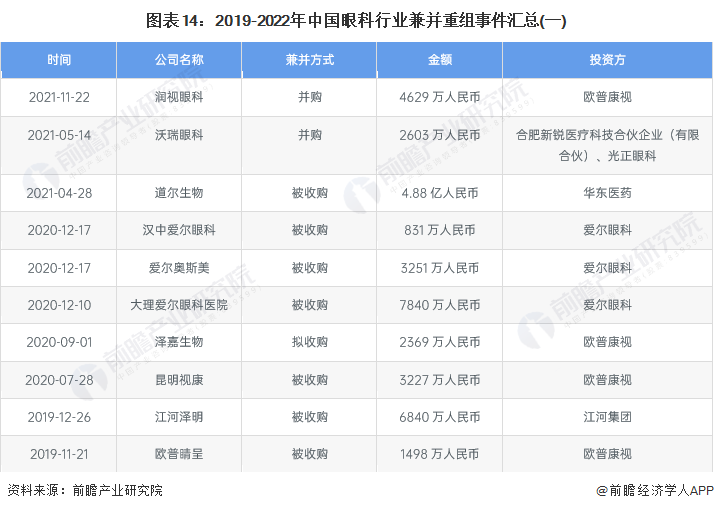Screen dimensions: 714x511
Task: Click the 4.88 亿人民币 amount
Action: coord(439,193)
